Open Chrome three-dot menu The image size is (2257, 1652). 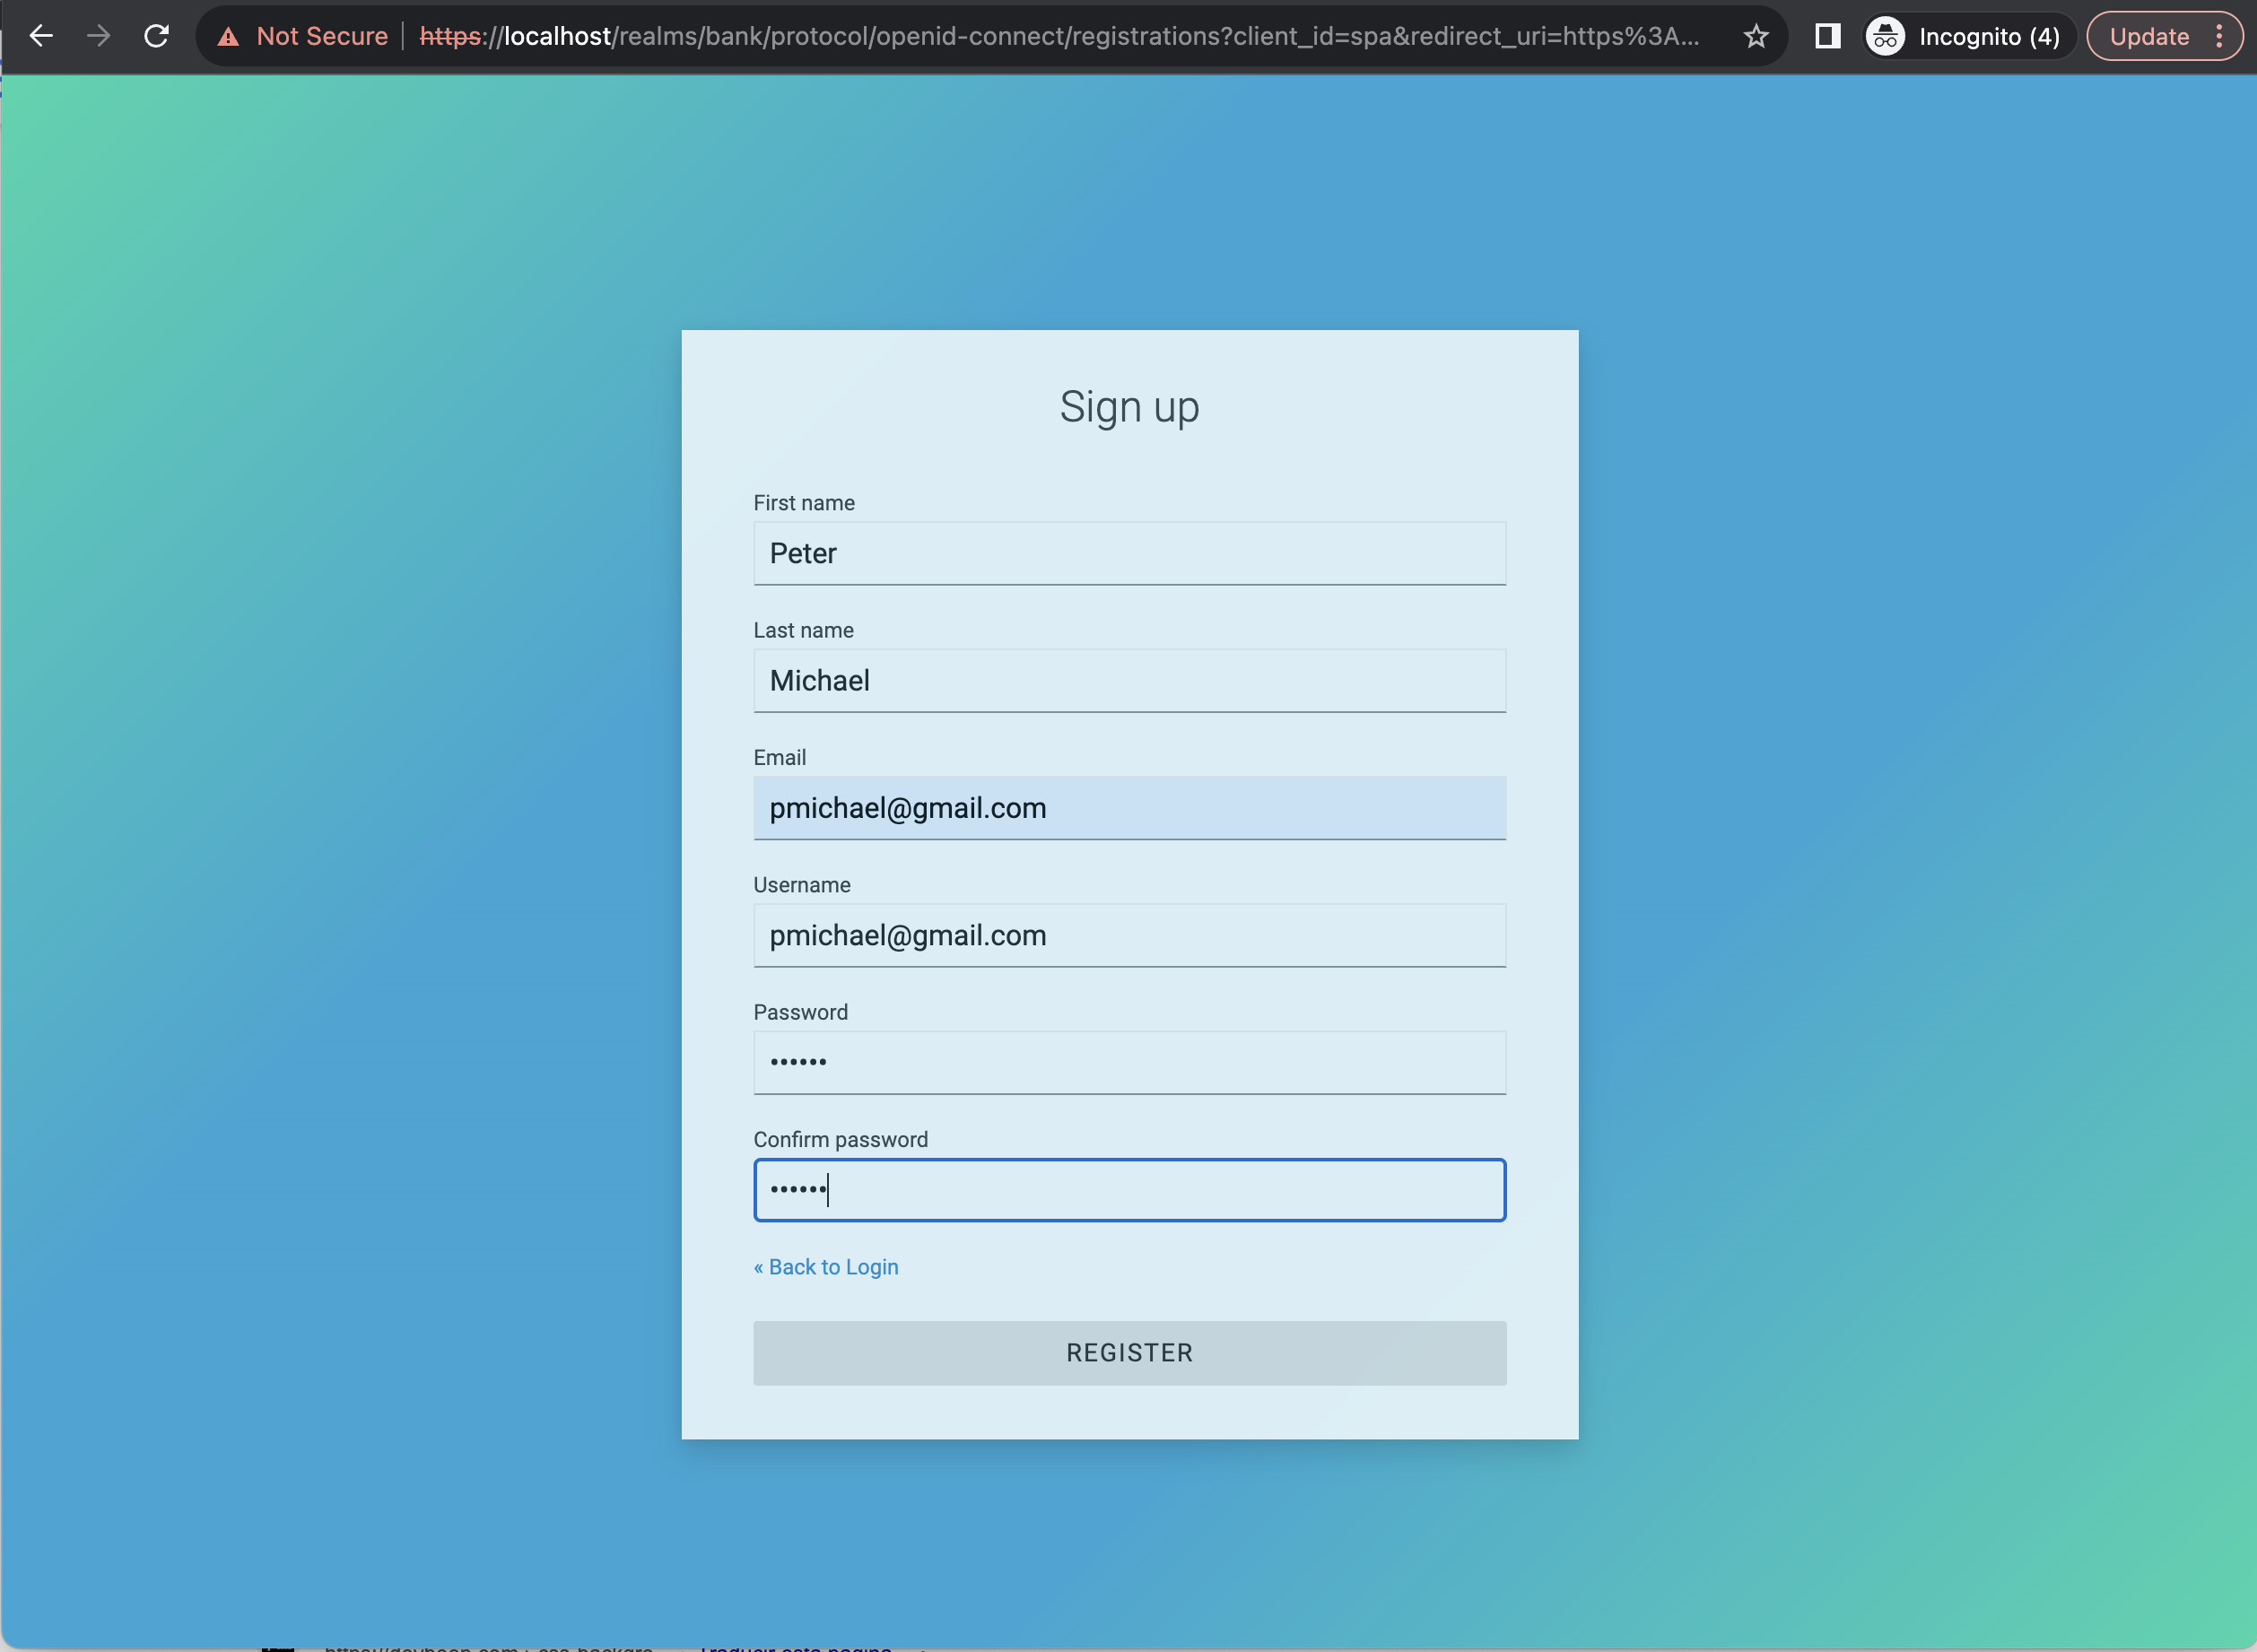2219,37
